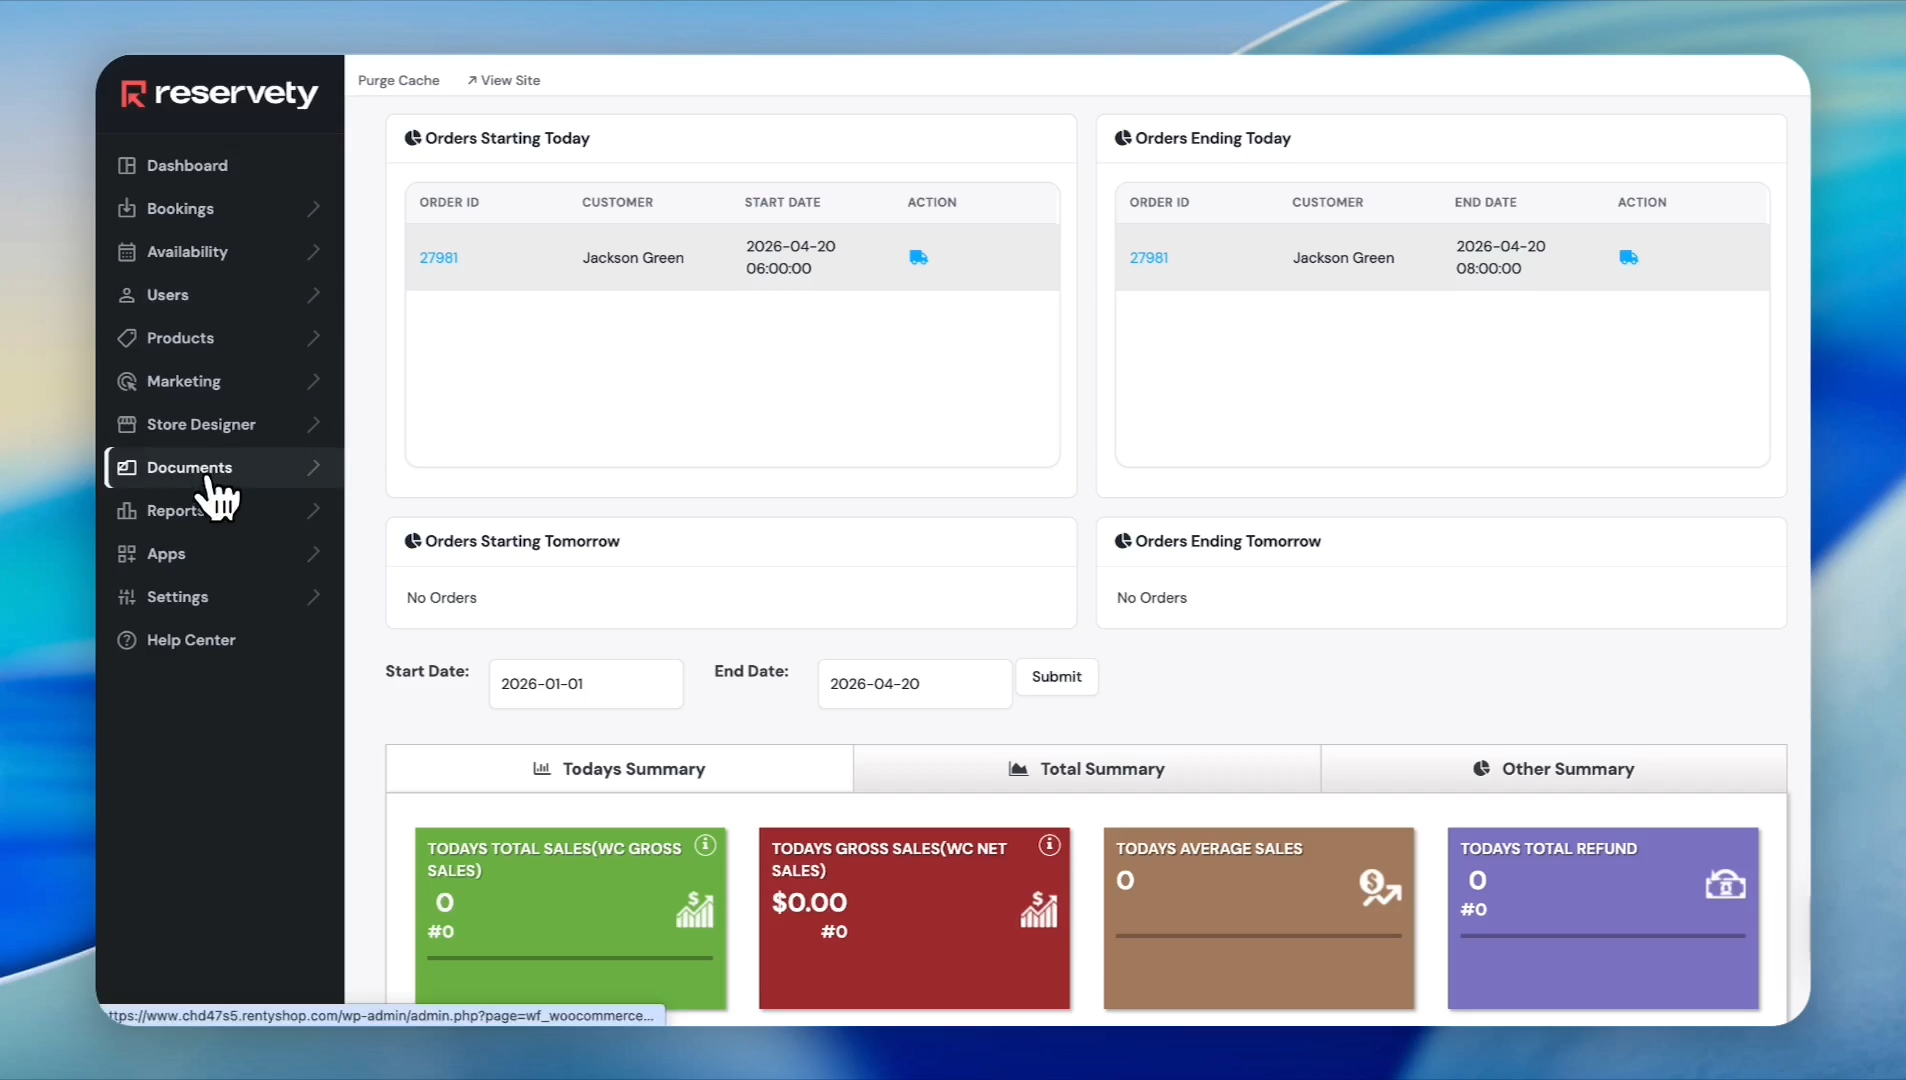Click the refund cash icon on purple card
The height and width of the screenshot is (1080, 1906).
point(1725,885)
